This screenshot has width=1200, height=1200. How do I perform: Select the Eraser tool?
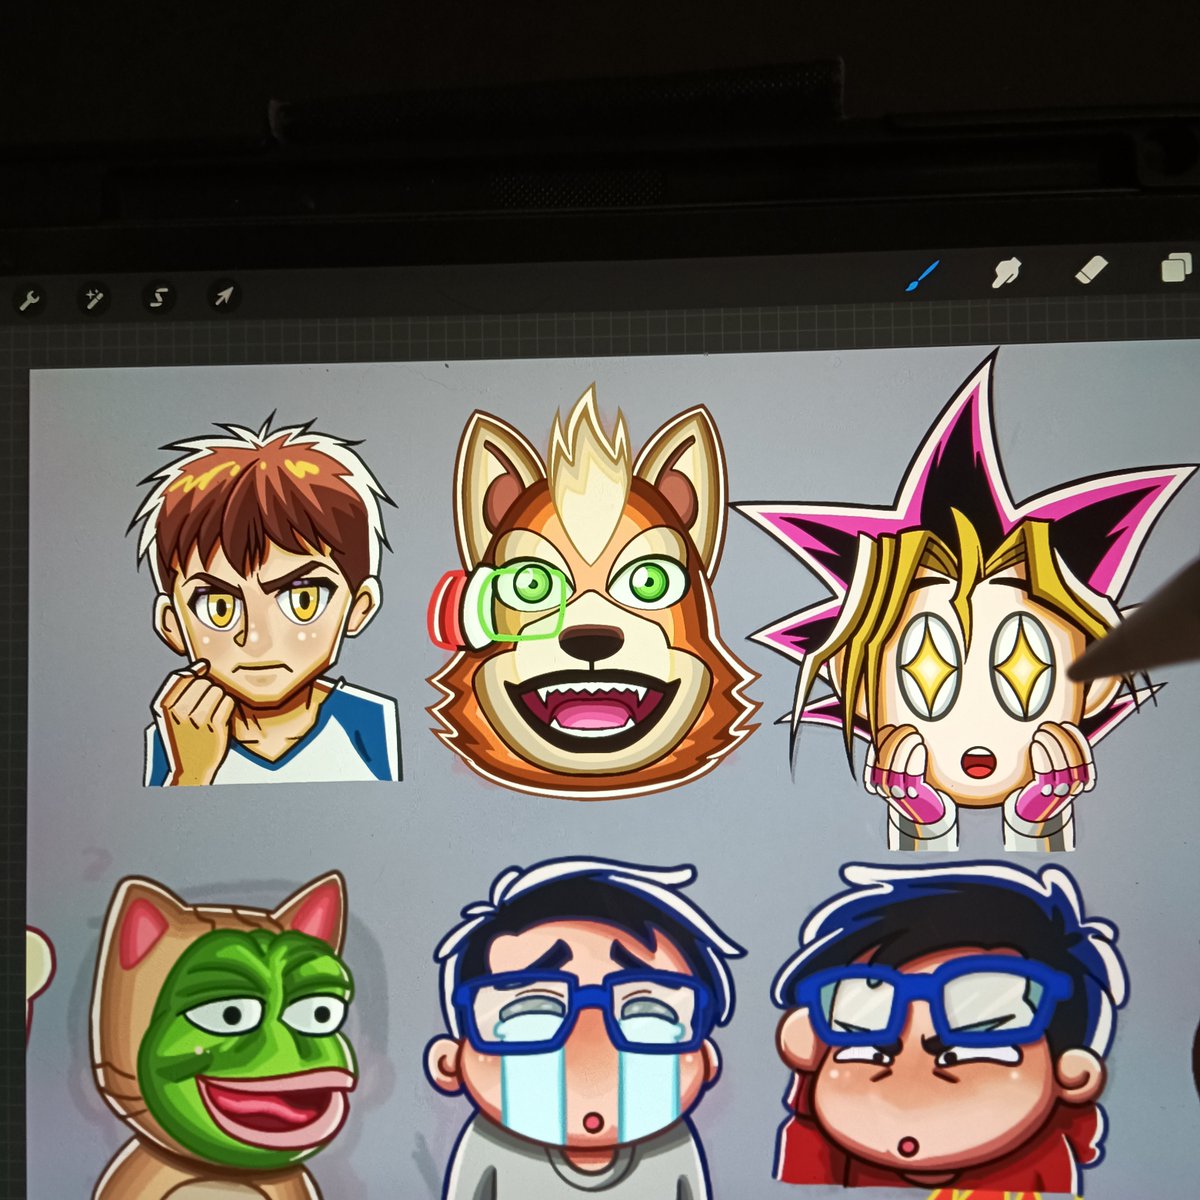point(1090,269)
